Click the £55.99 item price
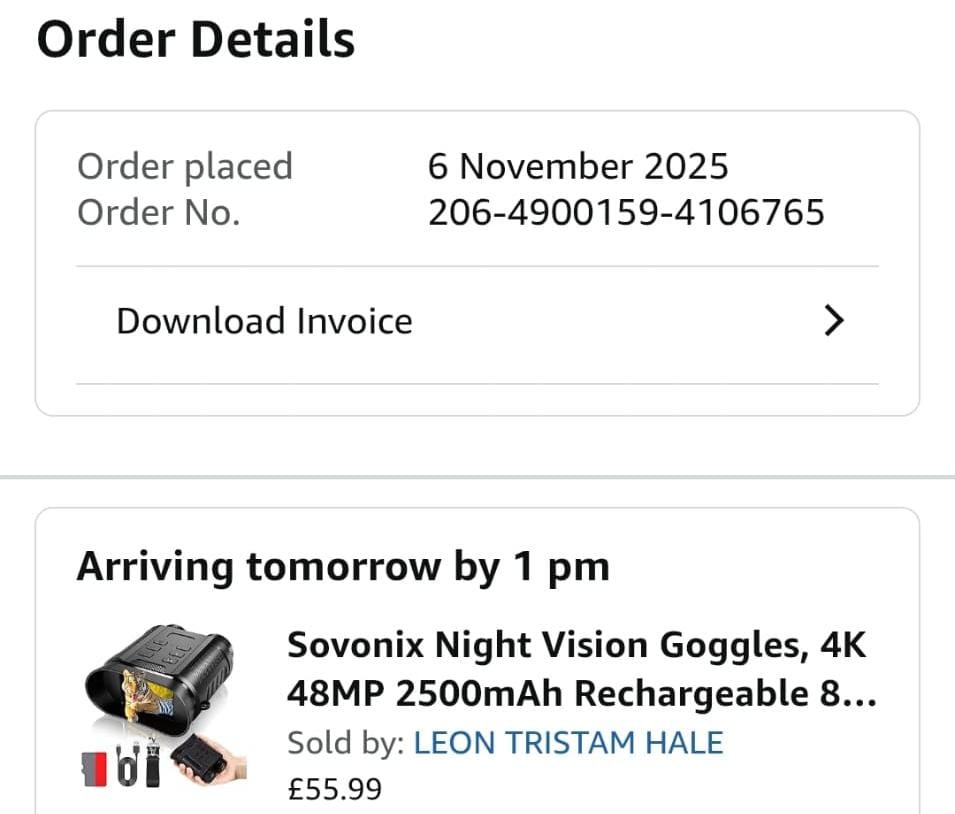Viewport: 955px width, 814px height. [334, 789]
